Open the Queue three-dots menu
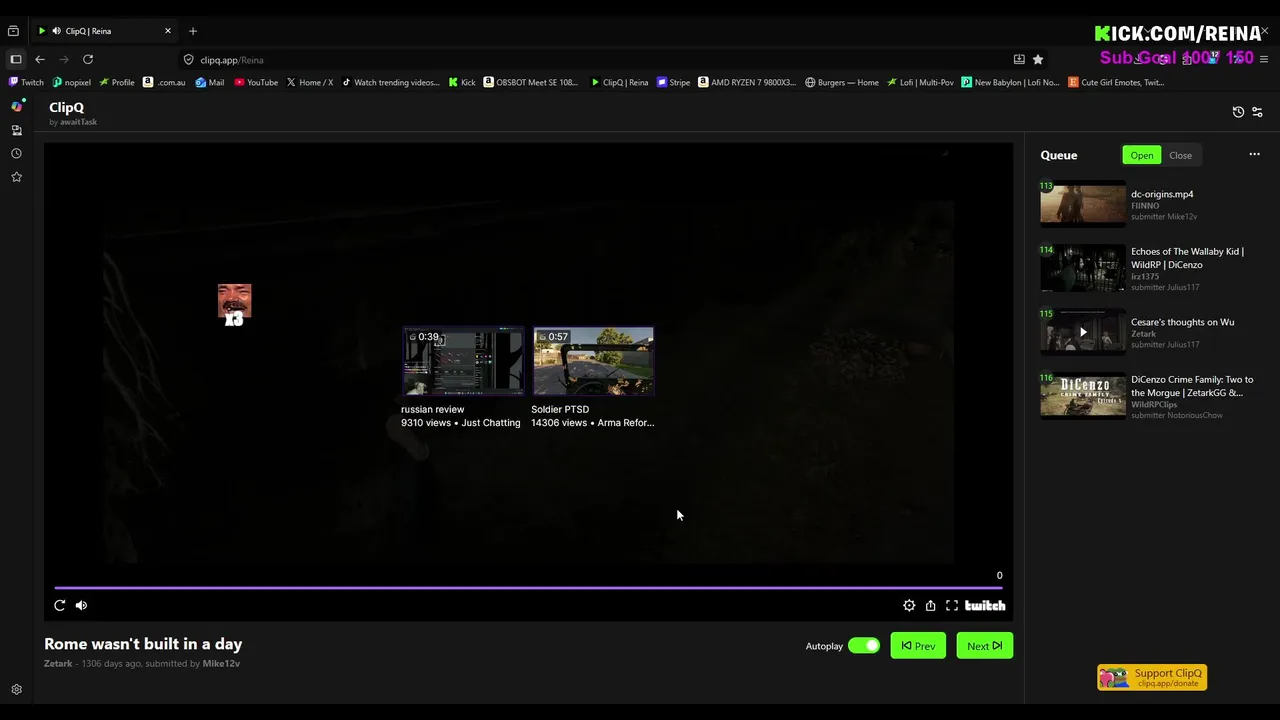This screenshot has width=1280, height=720. pyautogui.click(x=1254, y=154)
